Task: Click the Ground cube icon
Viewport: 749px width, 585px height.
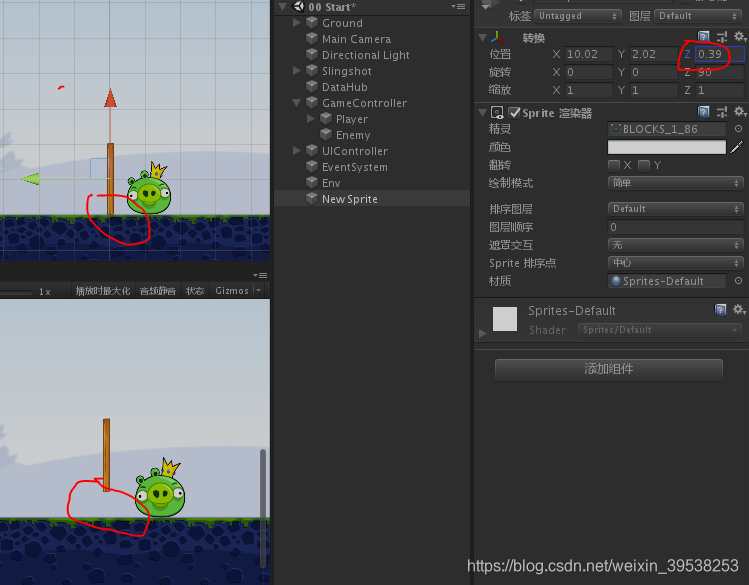Action: 312,22
